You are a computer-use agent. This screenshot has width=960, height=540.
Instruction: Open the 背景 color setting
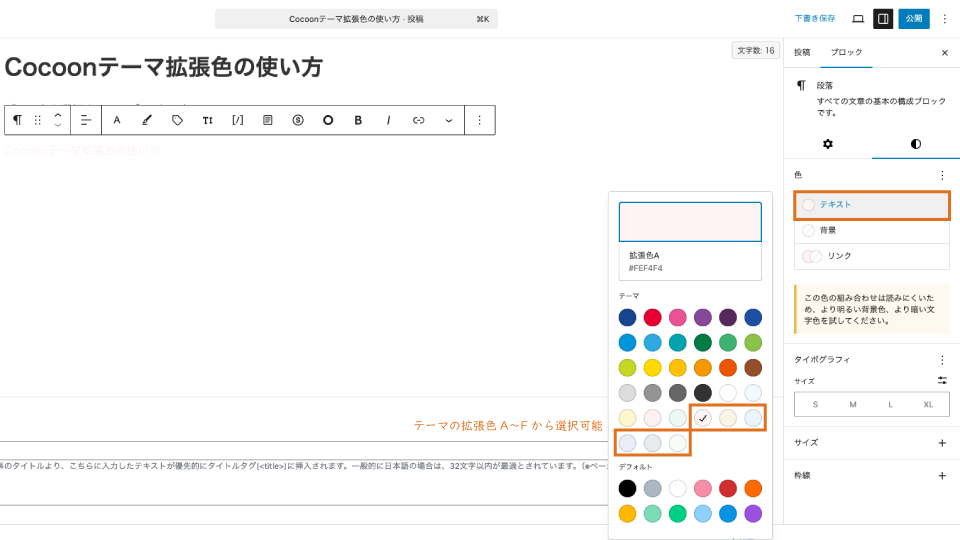[872, 231]
